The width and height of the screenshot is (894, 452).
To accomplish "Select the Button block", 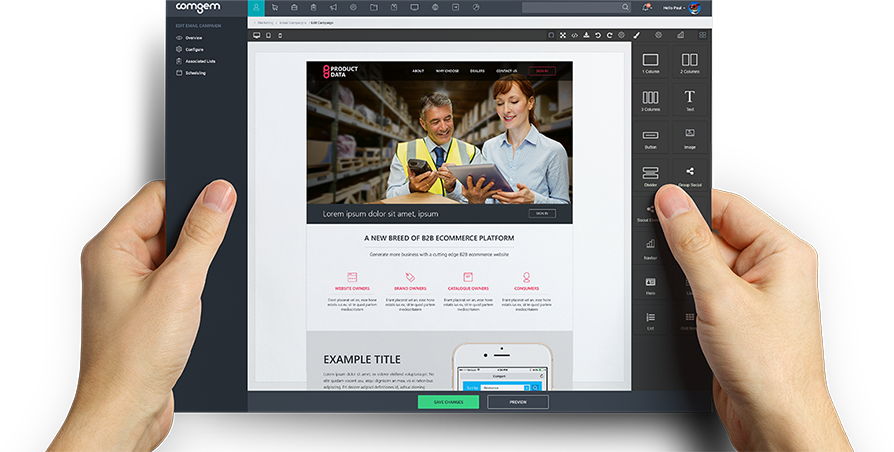I will click(x=651, y=138).
